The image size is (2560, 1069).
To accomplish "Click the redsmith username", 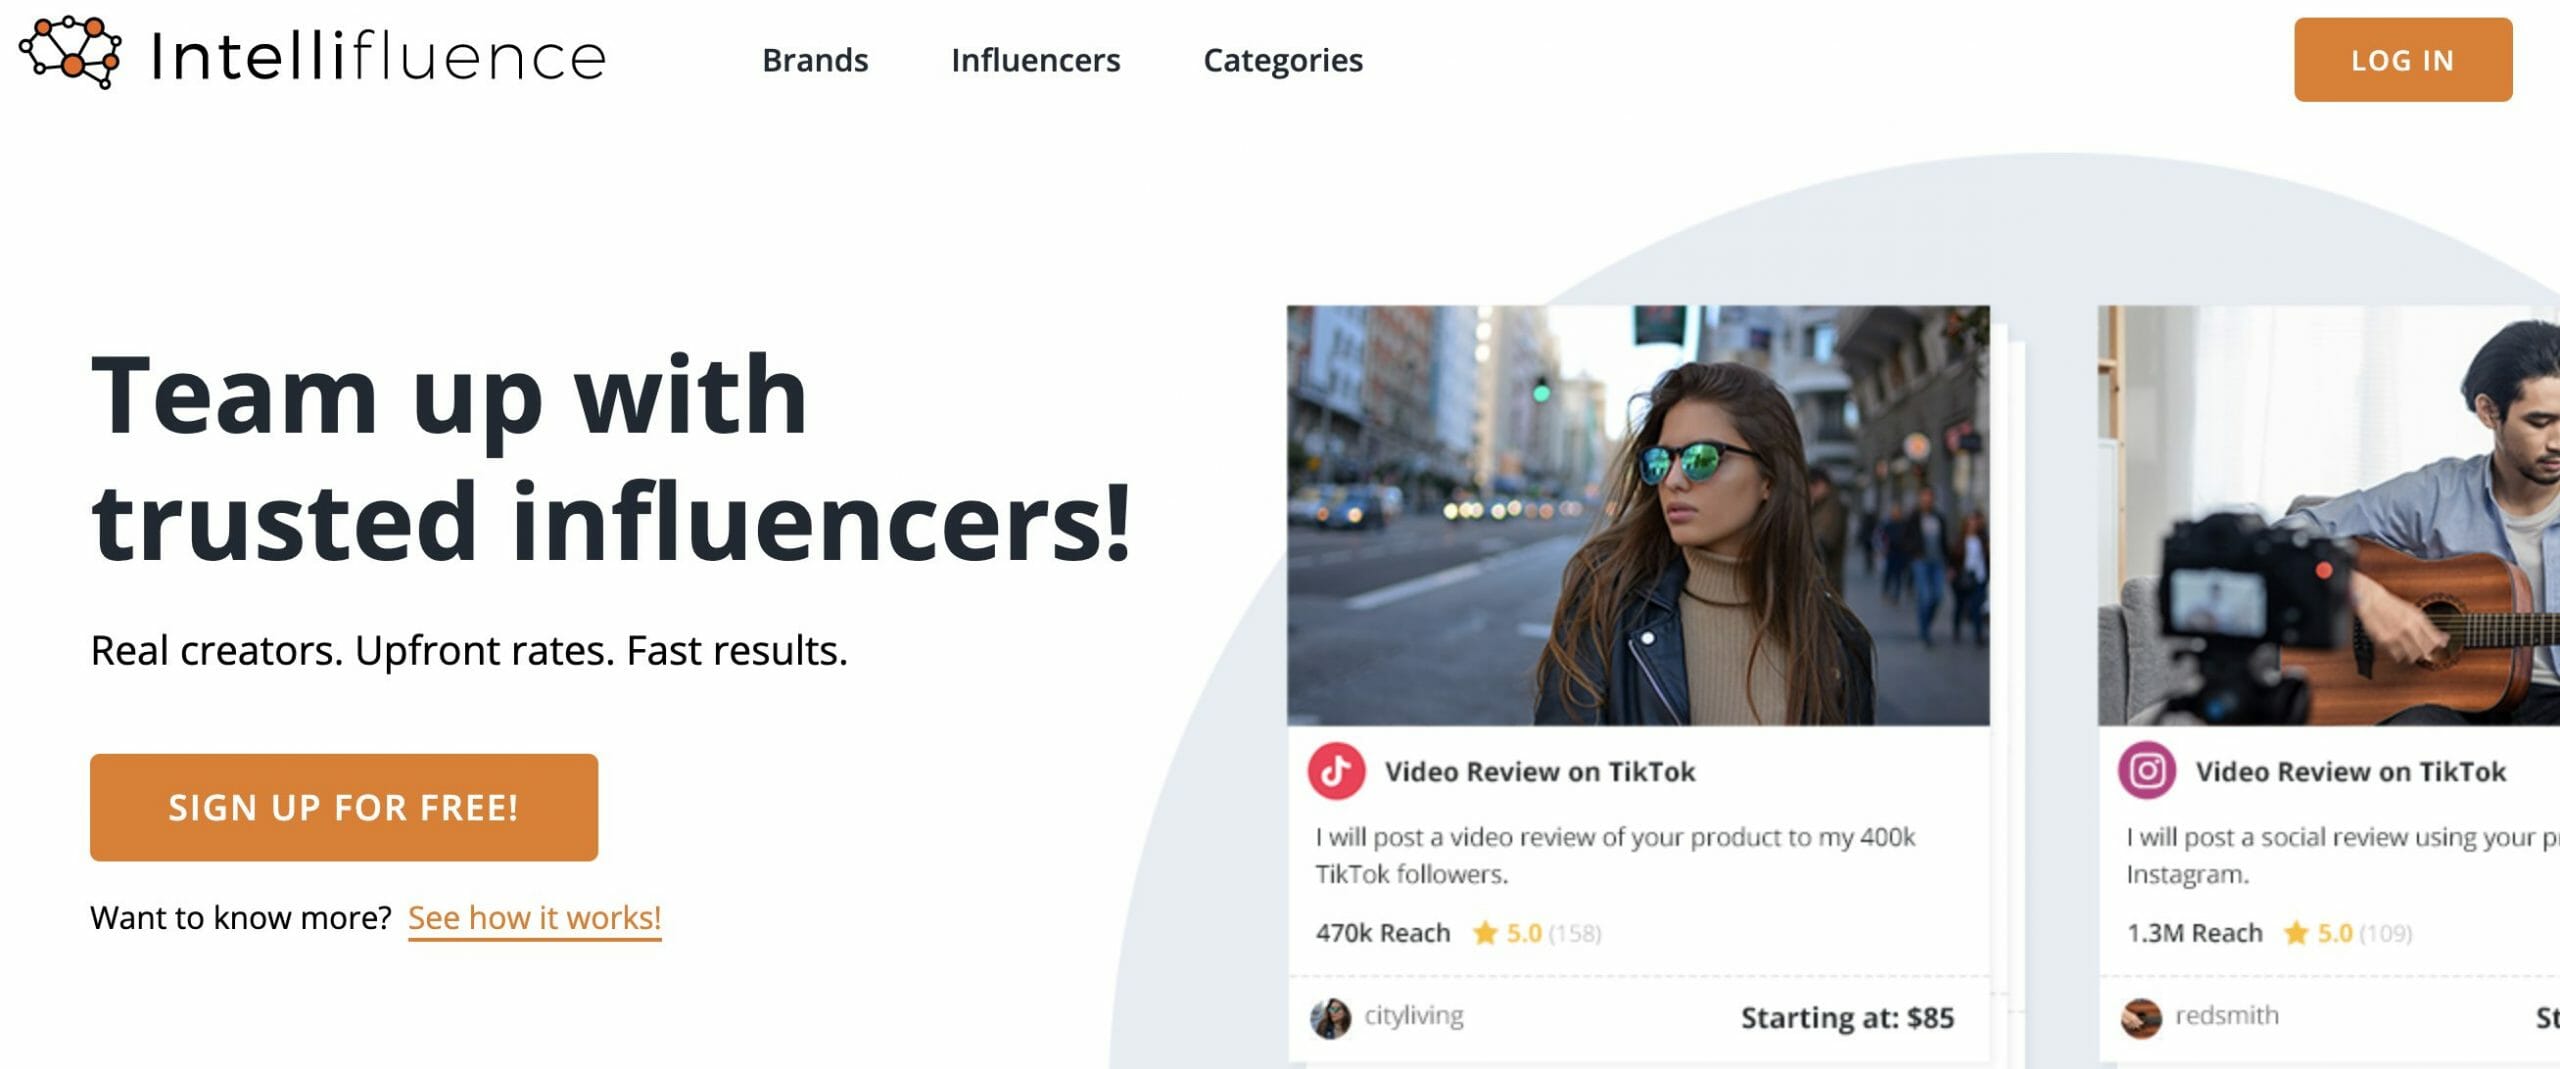I will [x=2227, y=1016].
